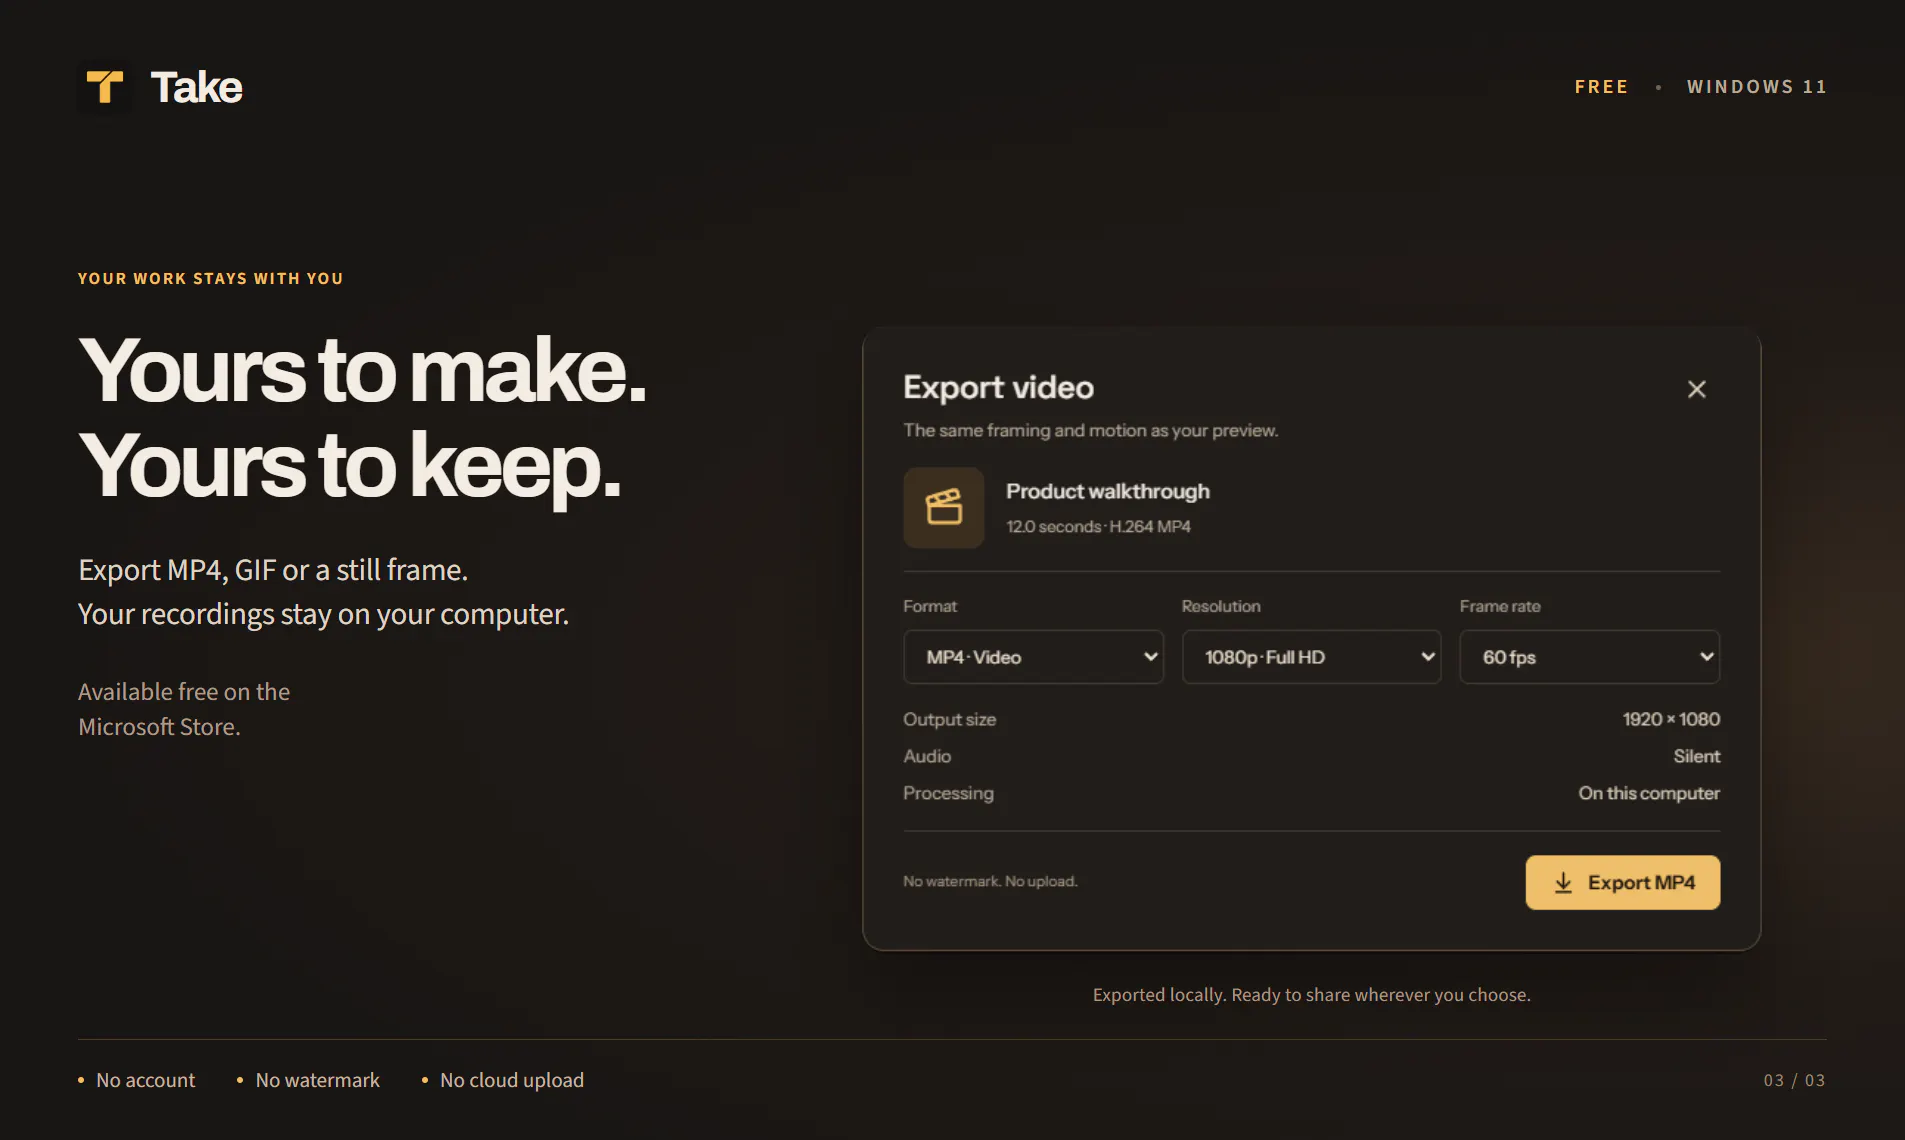Viewport: 1905px width, 1140px height.
Task: Click "The same framing and motion" subtitle
Action: pyautogui.click(x=1091, y=430)
